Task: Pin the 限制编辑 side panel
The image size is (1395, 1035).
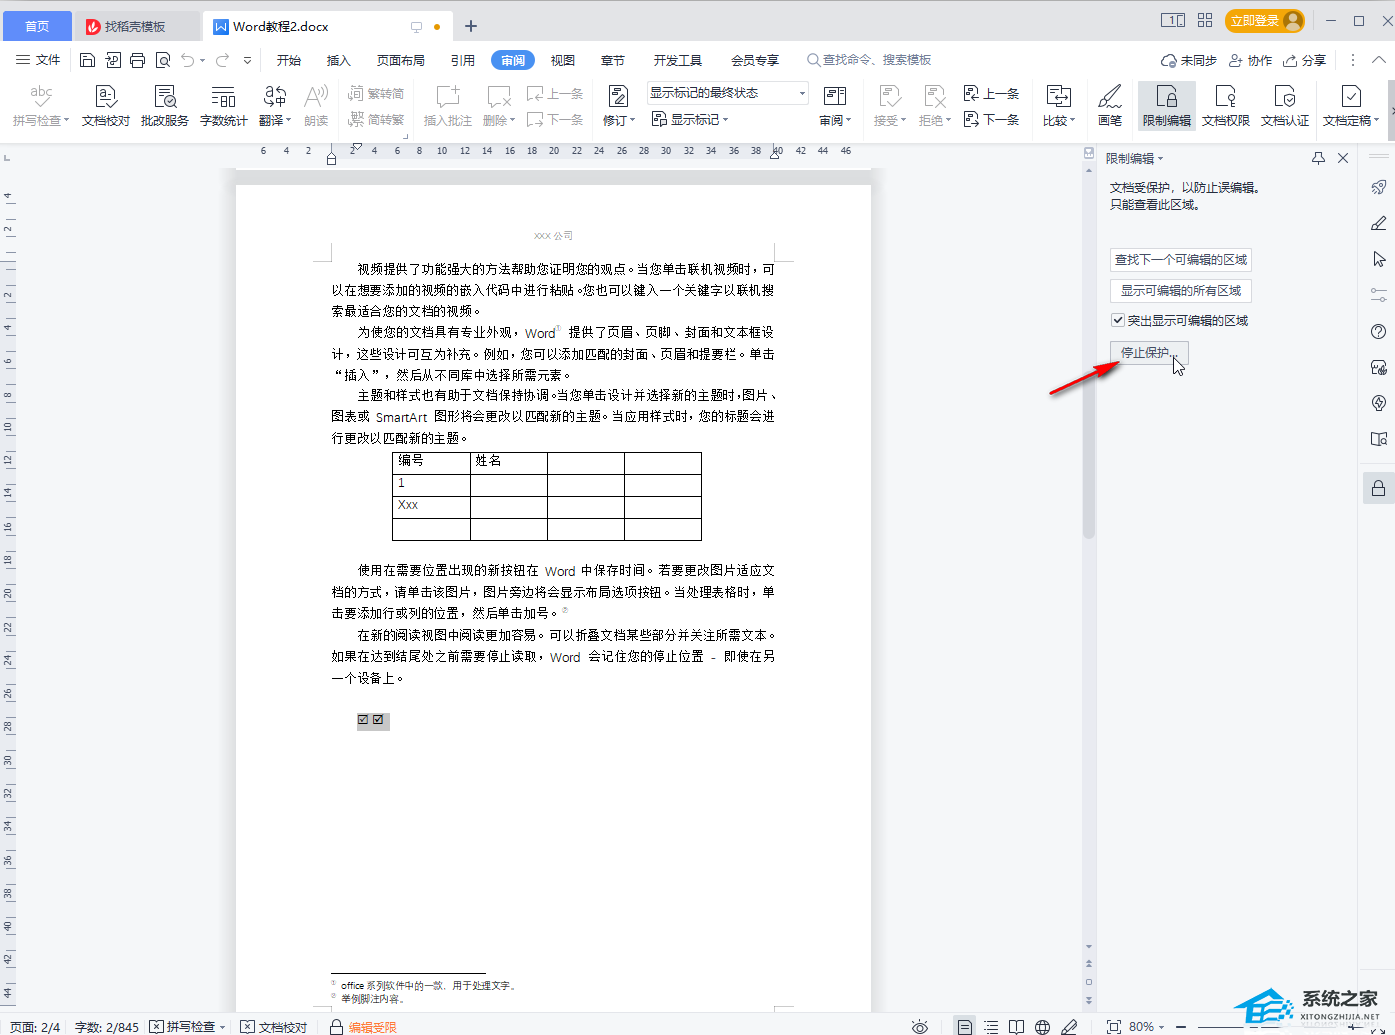Action: coord(1318,158)
